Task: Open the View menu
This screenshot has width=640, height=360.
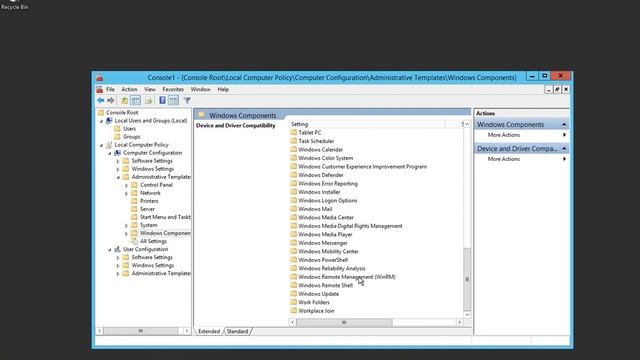Action: (x=149, y=89)
